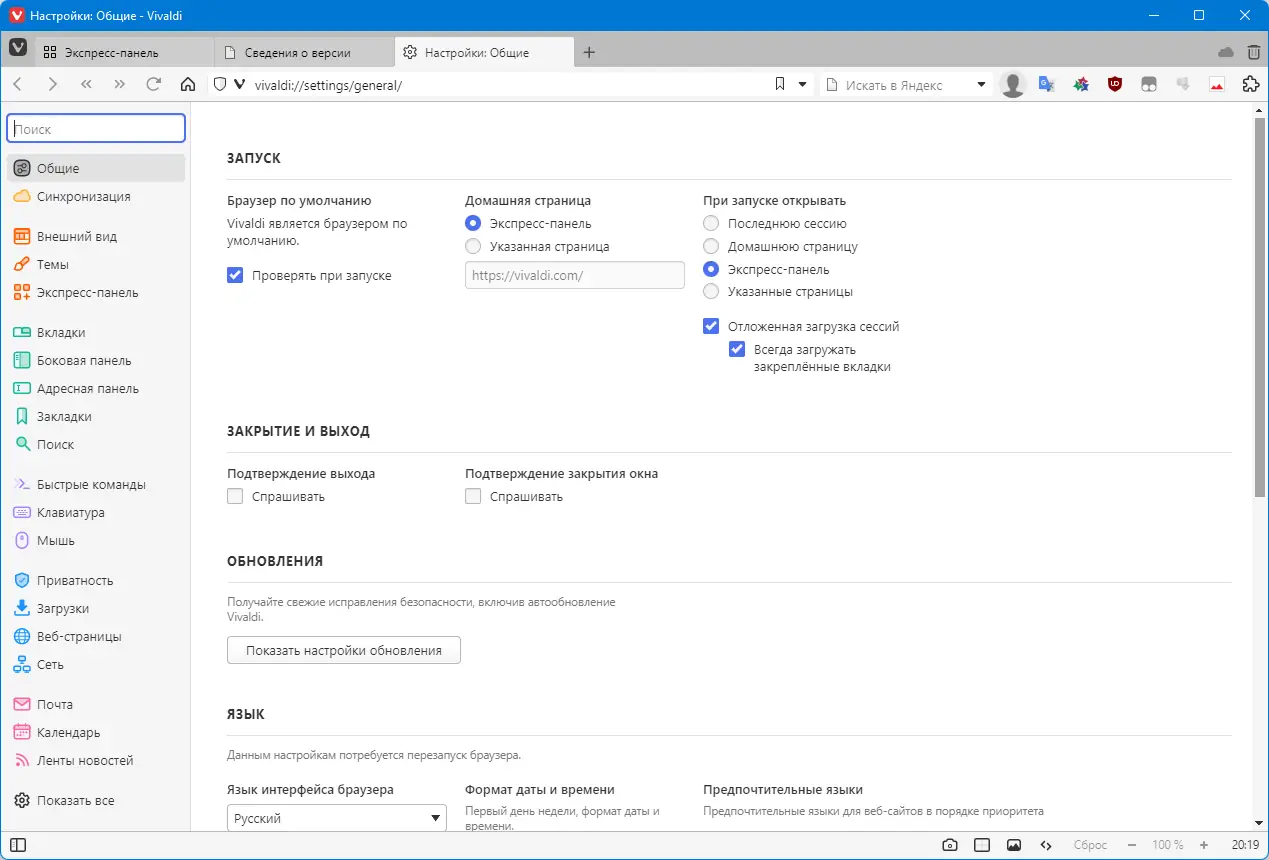Toggle Отложенная загрузка сессий checkbox
The width and height of the screenshot is (1269, 860).
pos(711,326)
